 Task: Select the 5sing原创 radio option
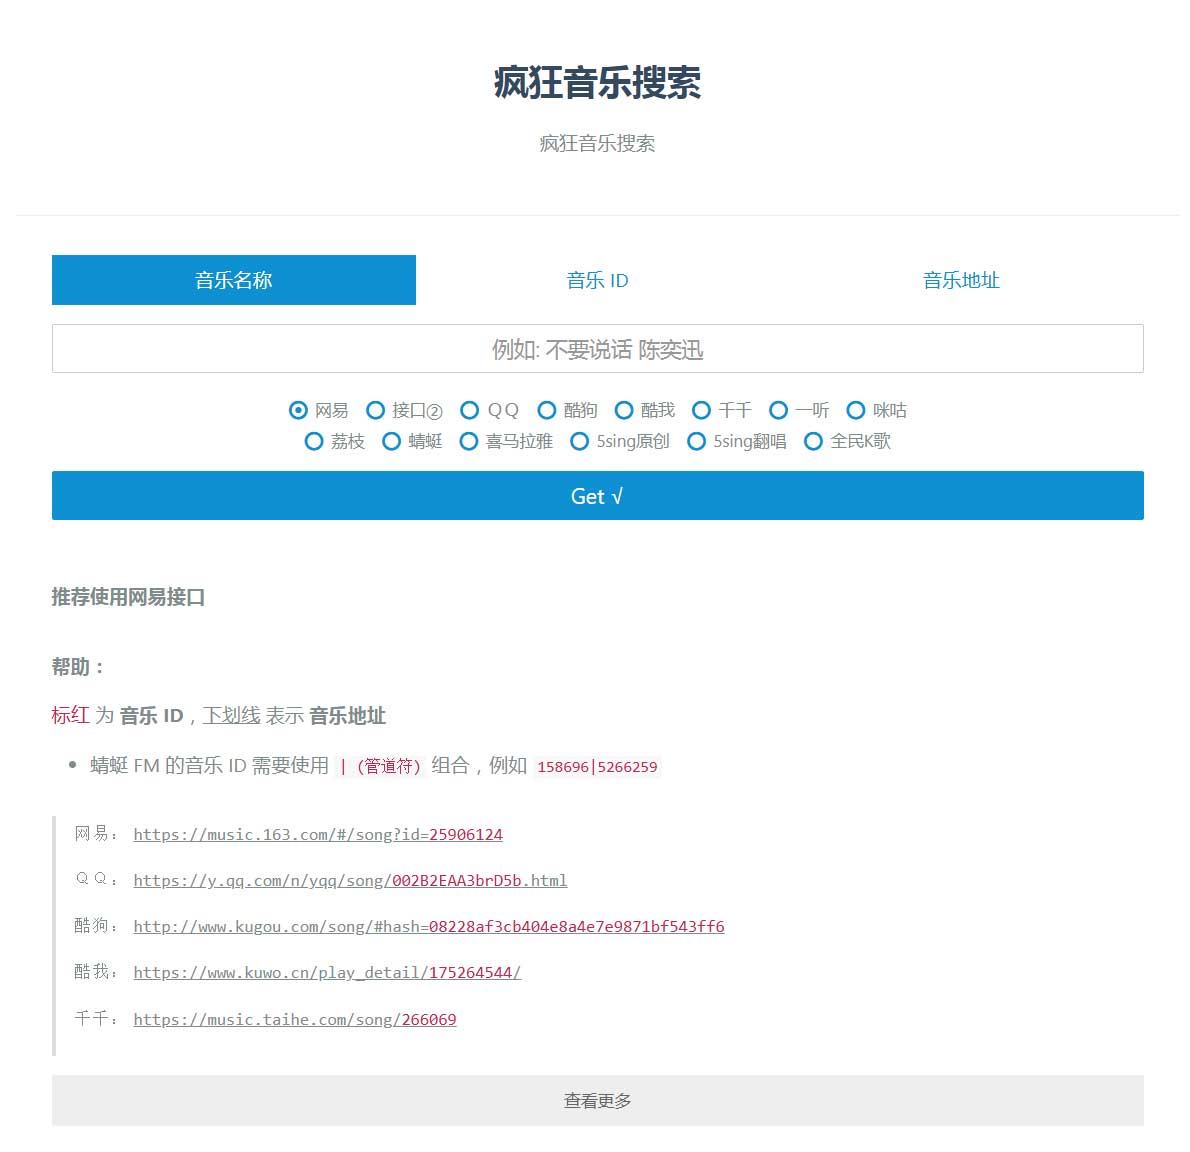click(x=580, y=442)
